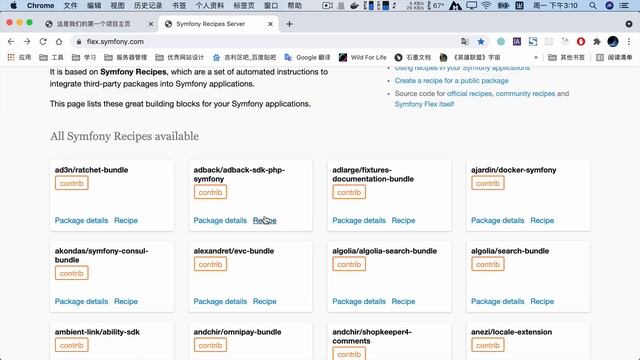Open 'Symfony Flex itself' link

pos(424,104)
